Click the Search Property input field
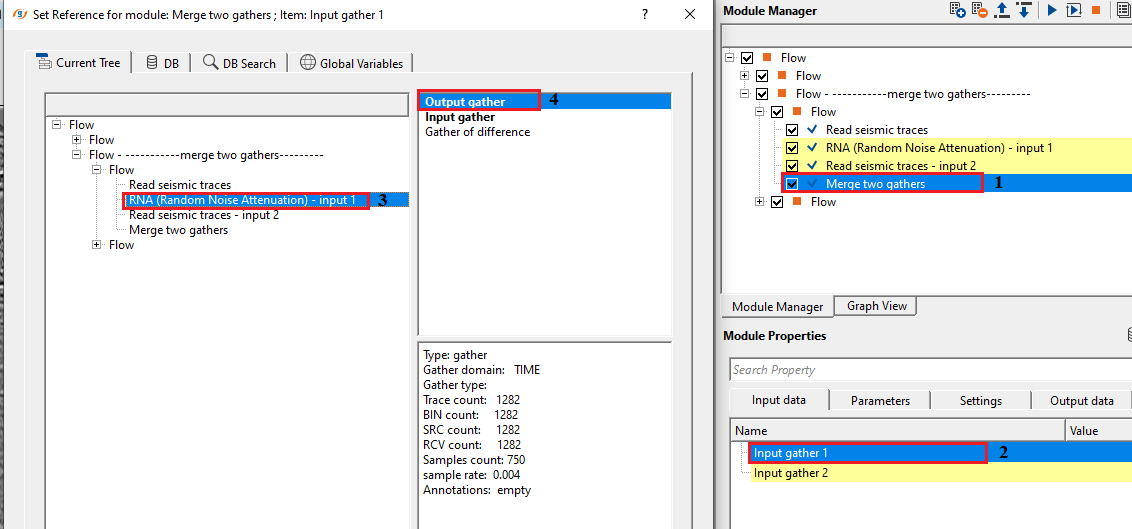 point(931,370)
